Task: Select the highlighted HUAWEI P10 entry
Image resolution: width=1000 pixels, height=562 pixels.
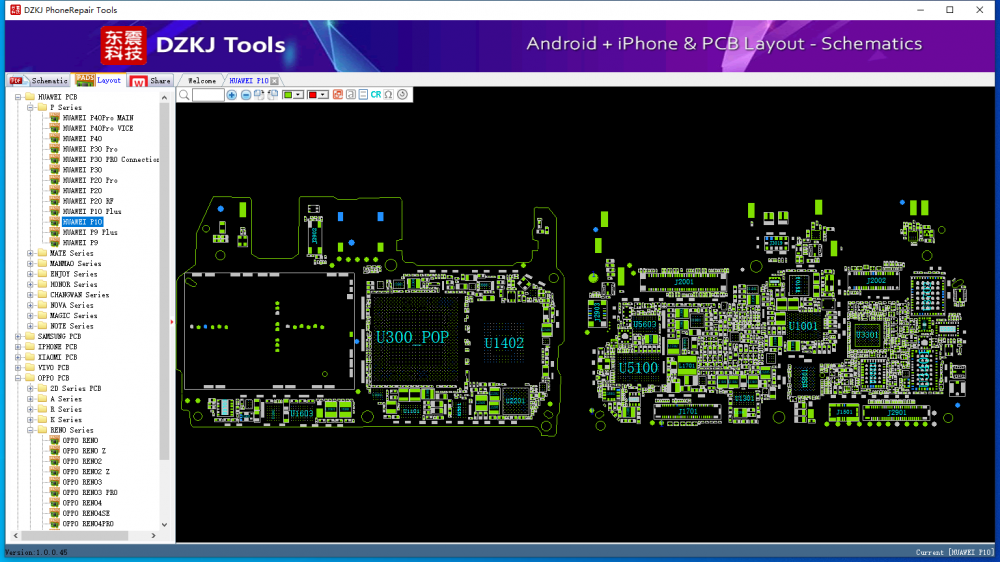Action: tap(82, 222)
